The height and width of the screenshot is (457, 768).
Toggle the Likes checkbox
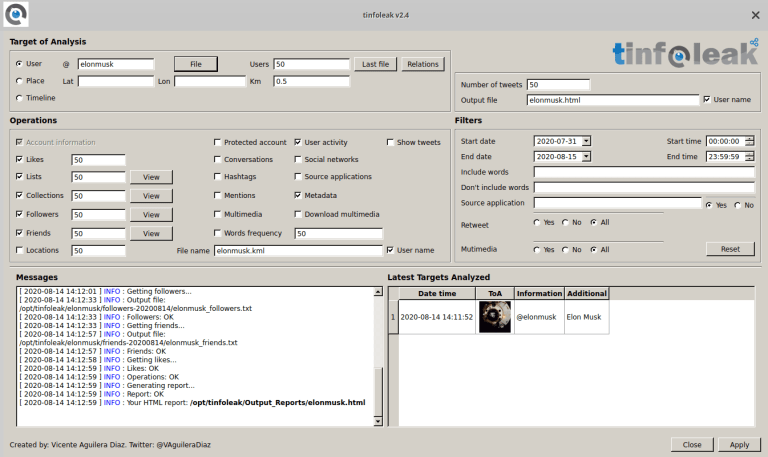19,159
